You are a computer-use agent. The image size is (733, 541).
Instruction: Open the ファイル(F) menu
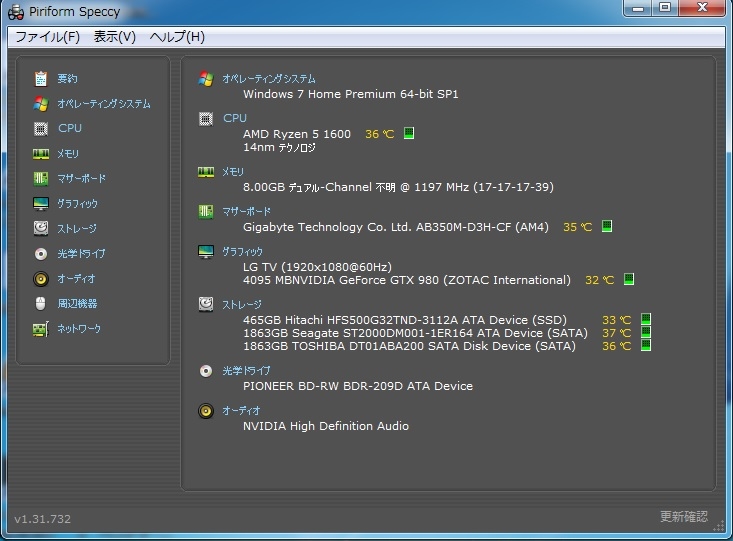[48, 37]
